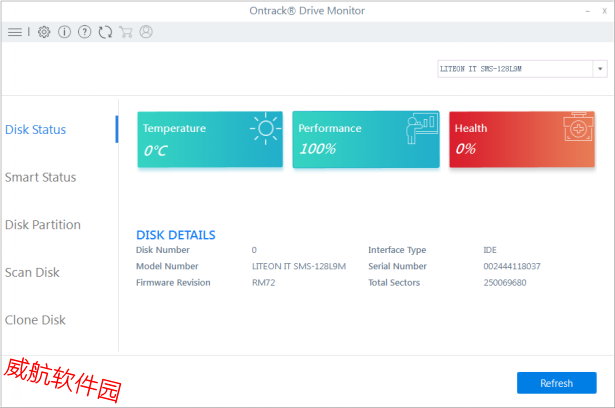This screenshot has width=615, height=408.
Task: Open the Scan Disk section
Action: [x=32, y=272]
